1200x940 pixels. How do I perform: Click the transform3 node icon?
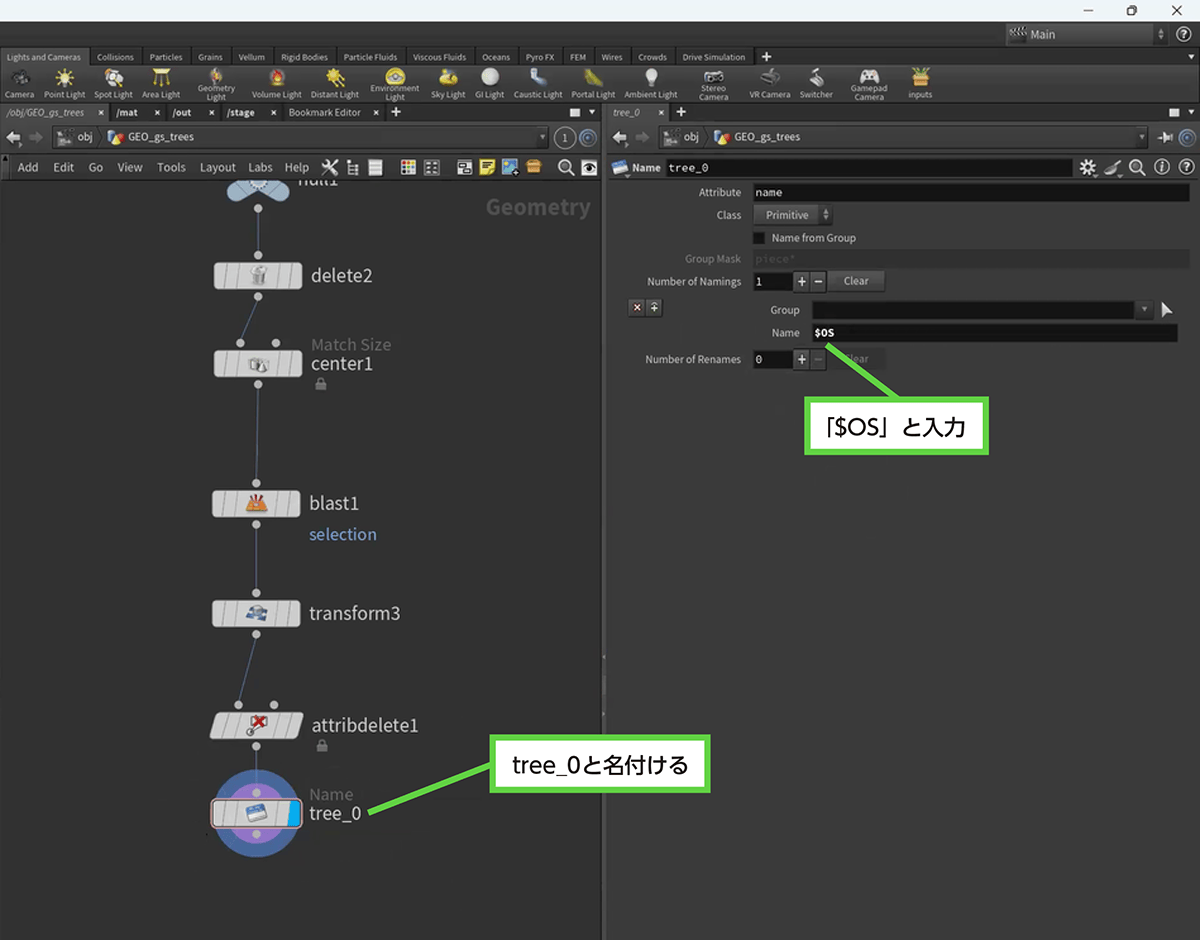coord(257,613)
